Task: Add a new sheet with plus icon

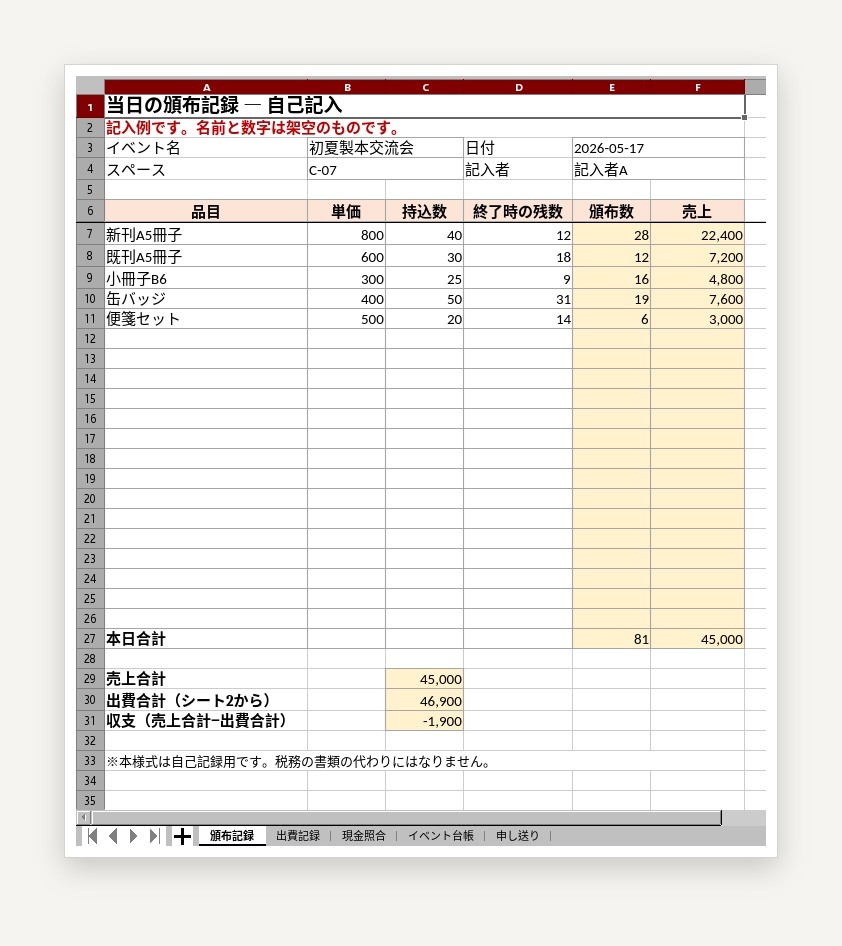Action: (182, 836)
